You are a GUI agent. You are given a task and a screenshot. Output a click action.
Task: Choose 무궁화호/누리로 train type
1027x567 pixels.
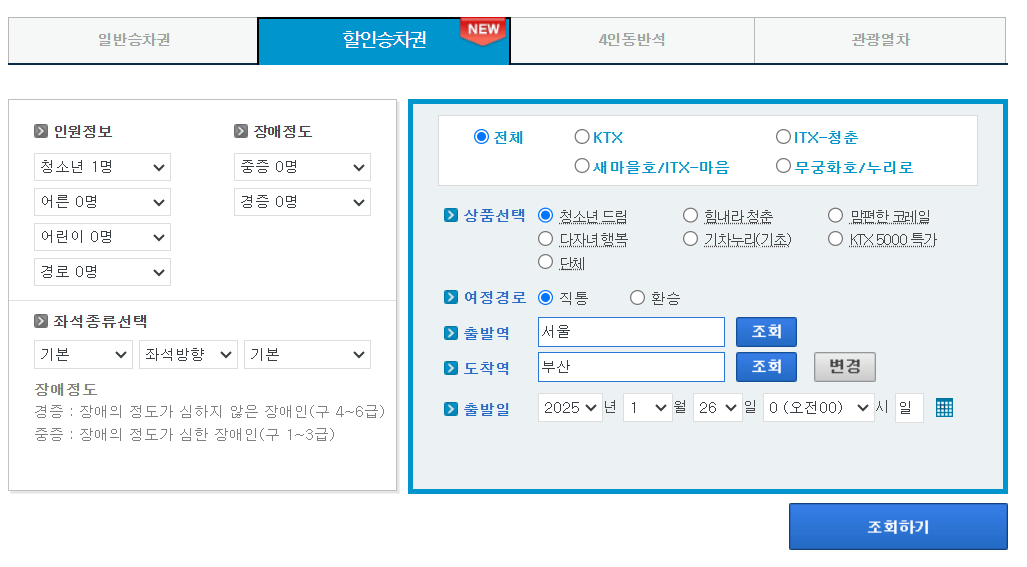783,166
